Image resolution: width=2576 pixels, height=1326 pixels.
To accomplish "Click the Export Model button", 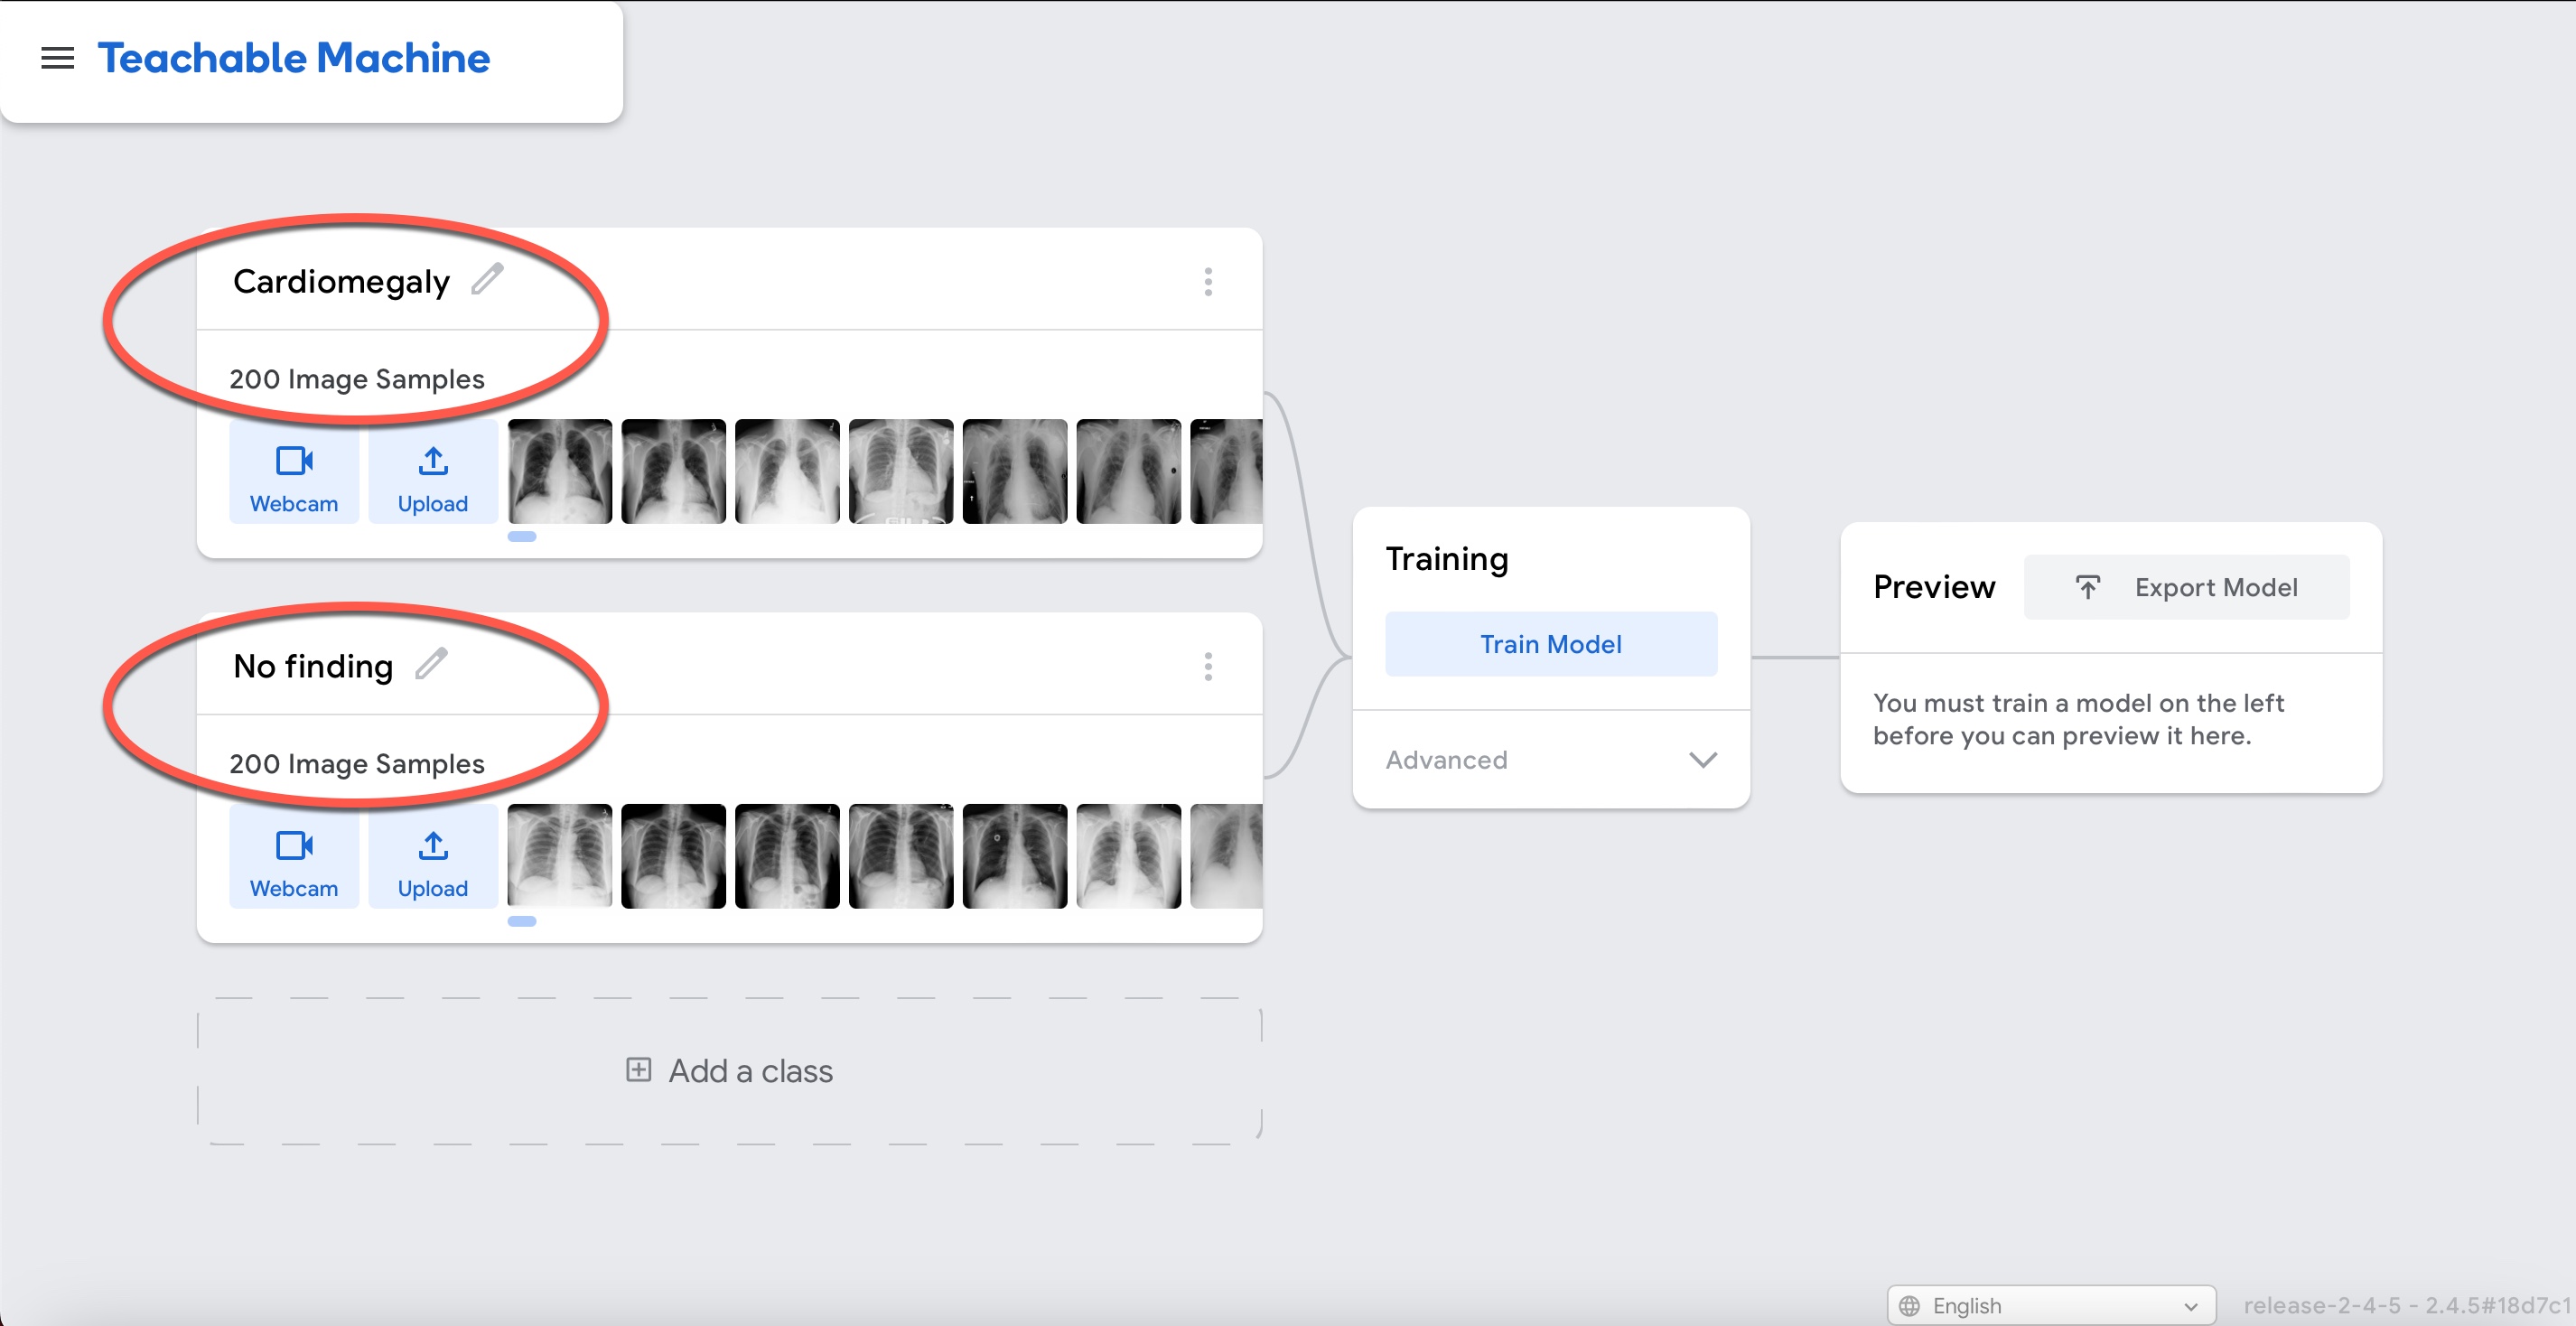I will [x=2185, y=587].
